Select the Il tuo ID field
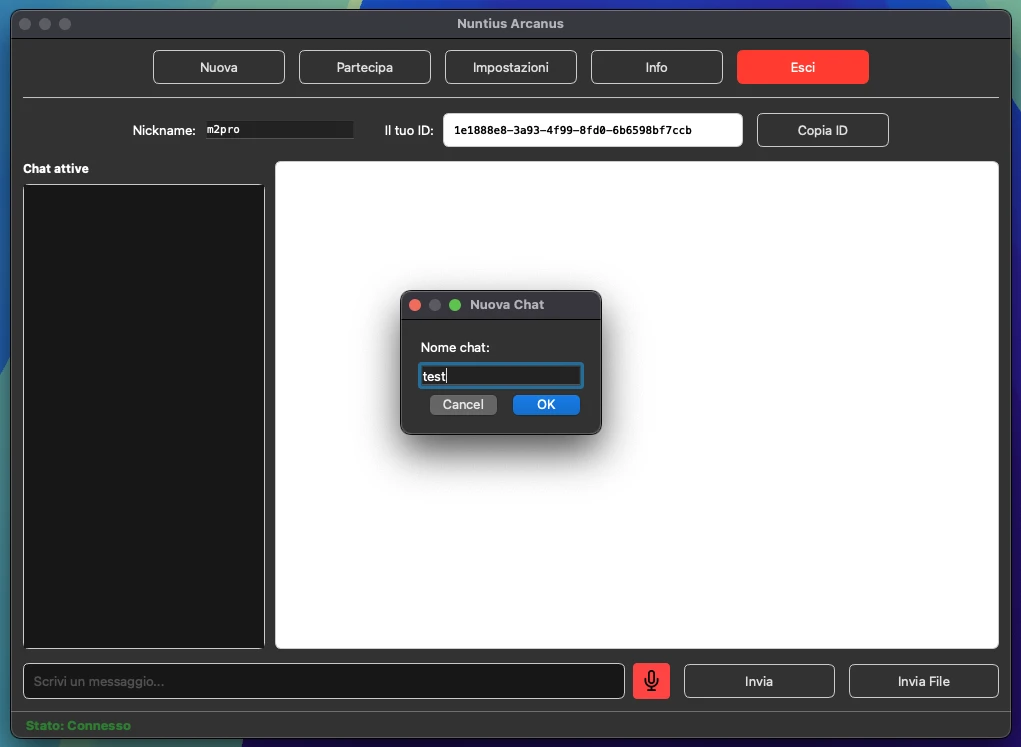The image size is (1021, 747). pos(593,130)
